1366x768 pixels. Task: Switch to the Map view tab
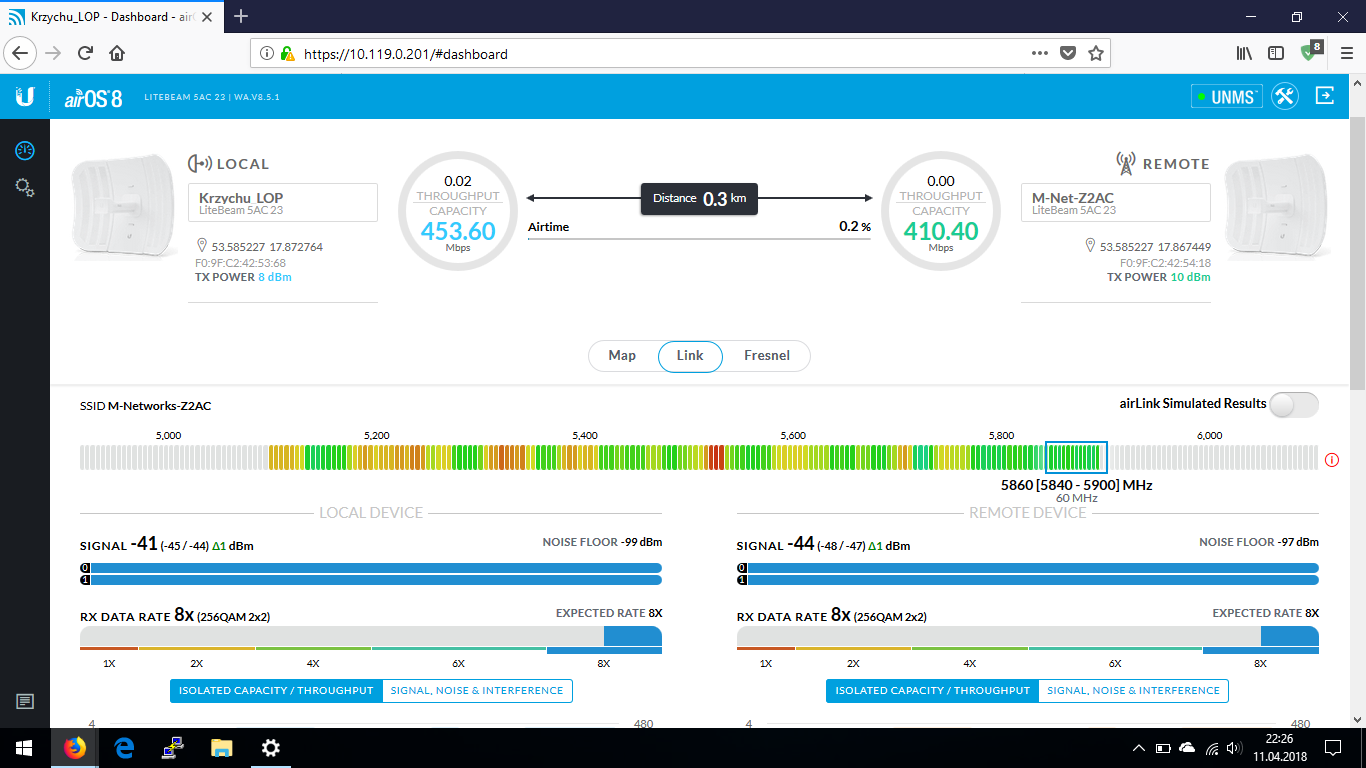[x=622, y=356]
